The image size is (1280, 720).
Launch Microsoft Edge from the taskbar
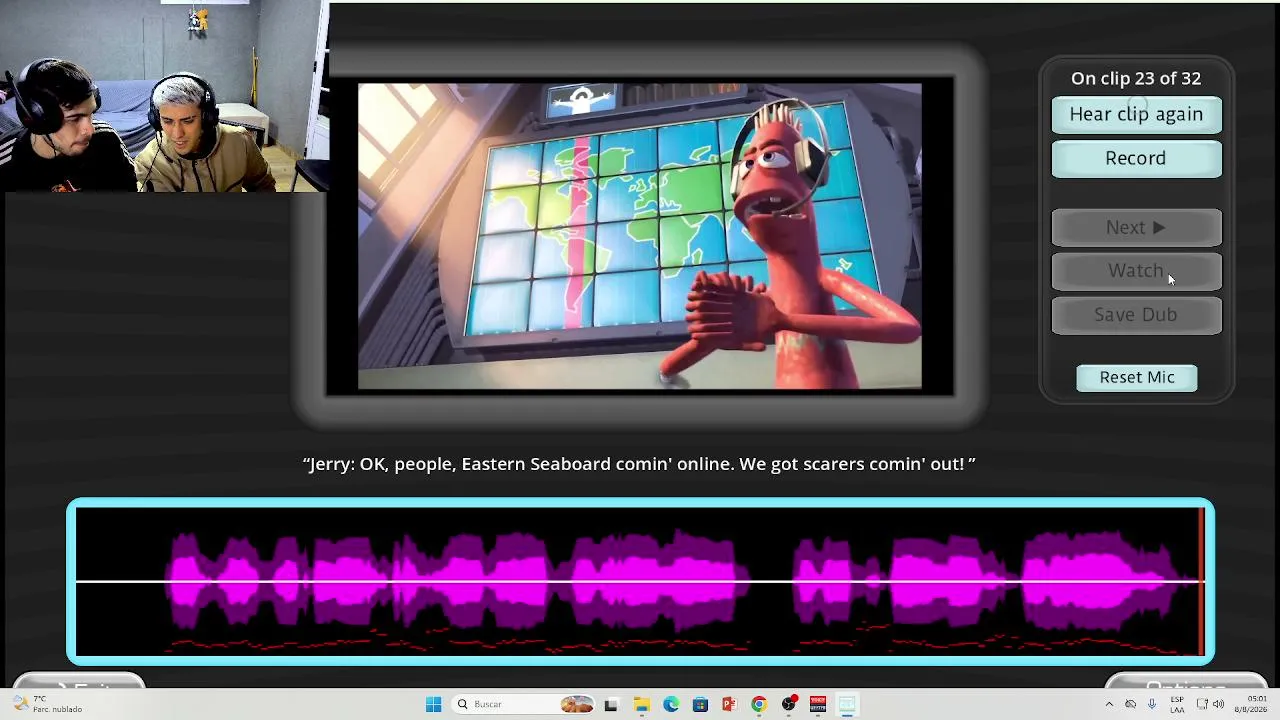(671, 704)
